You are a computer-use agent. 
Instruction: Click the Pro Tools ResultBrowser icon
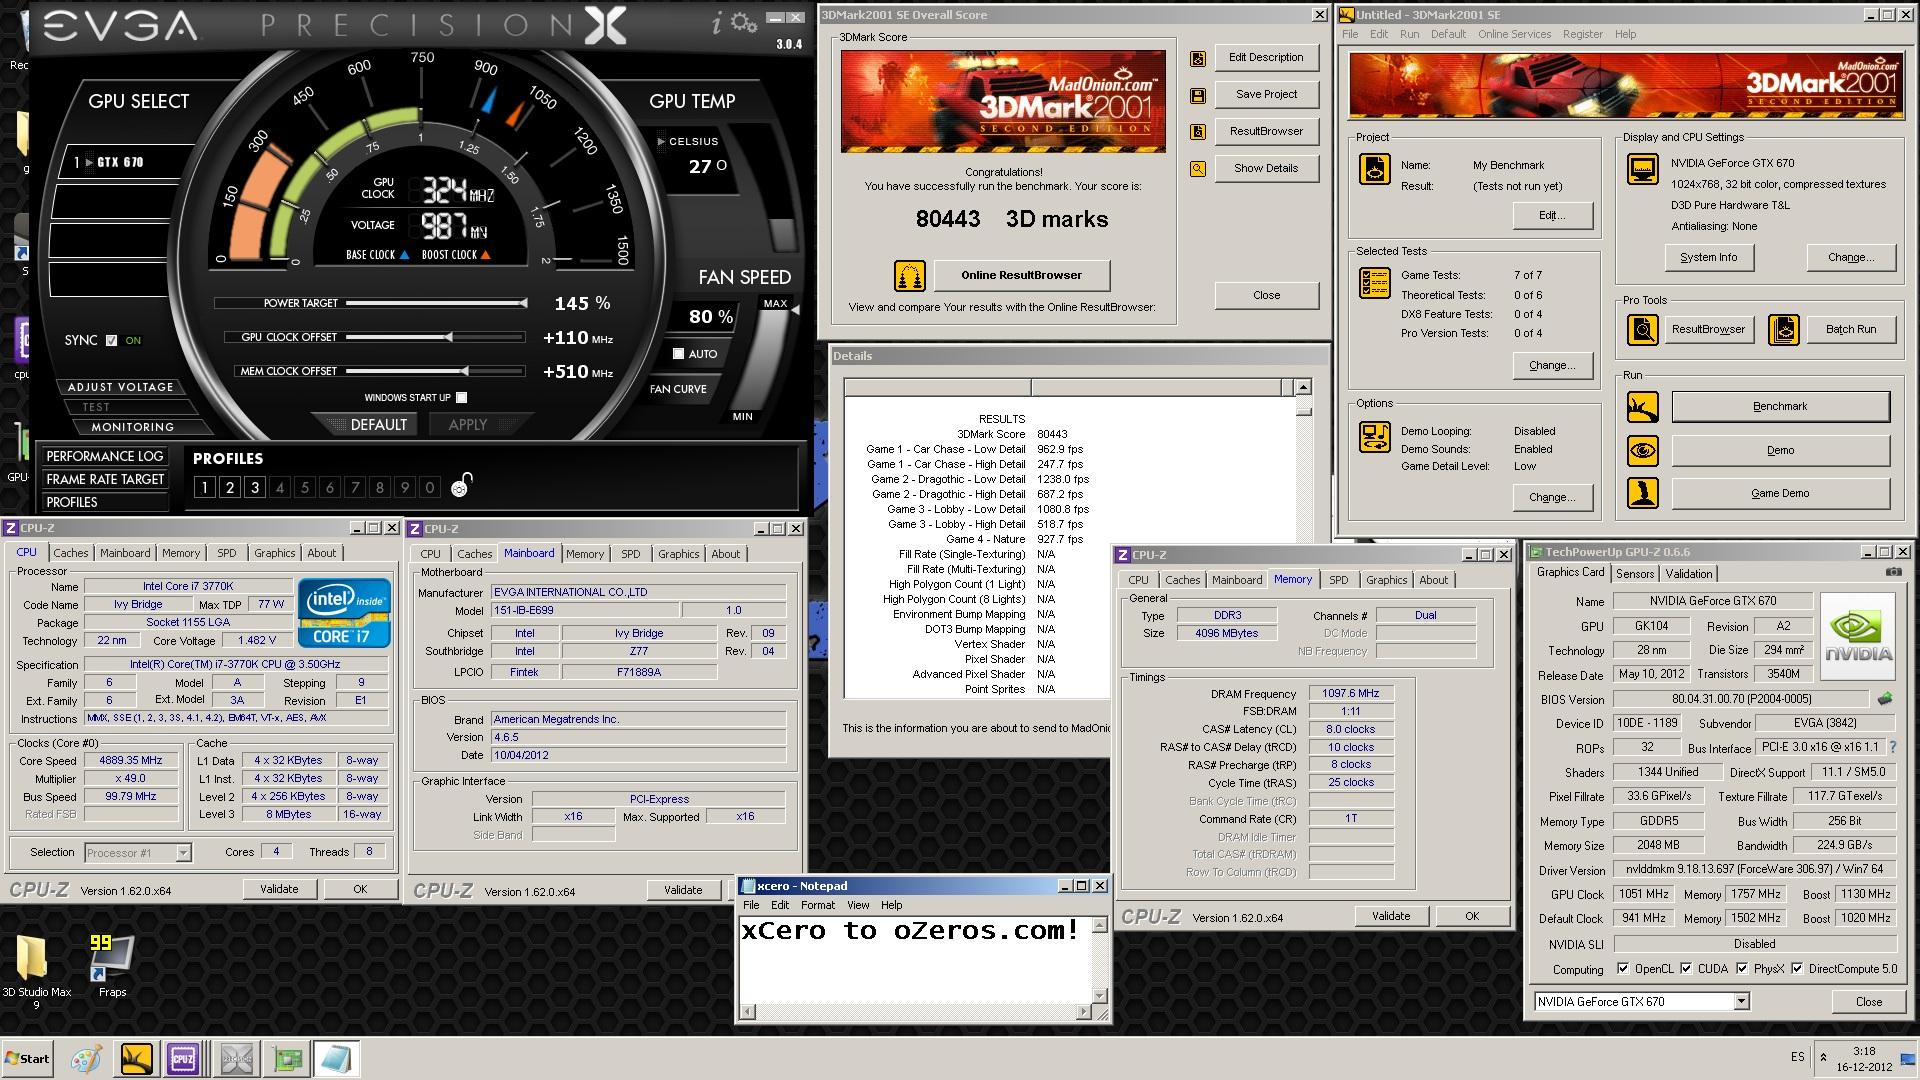click(x=1642, y=329)
